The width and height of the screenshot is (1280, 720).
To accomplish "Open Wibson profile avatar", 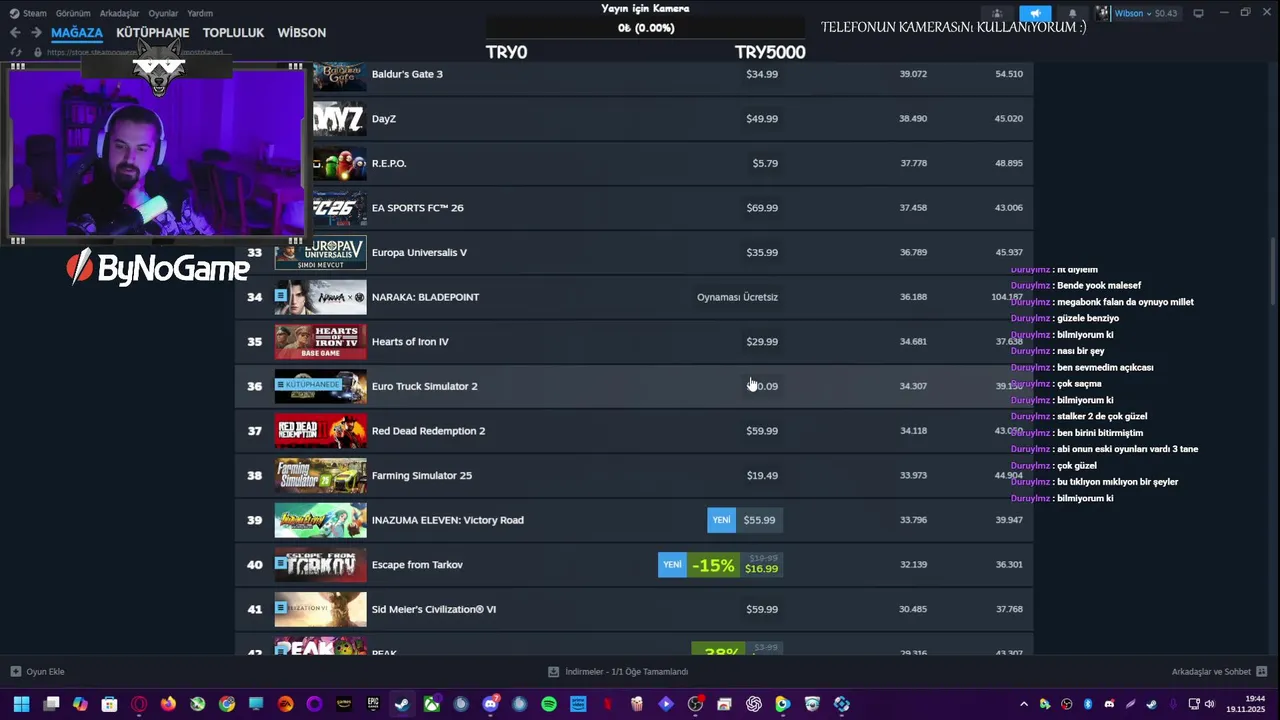I will pyautogui.click(x=1103, y=14).
